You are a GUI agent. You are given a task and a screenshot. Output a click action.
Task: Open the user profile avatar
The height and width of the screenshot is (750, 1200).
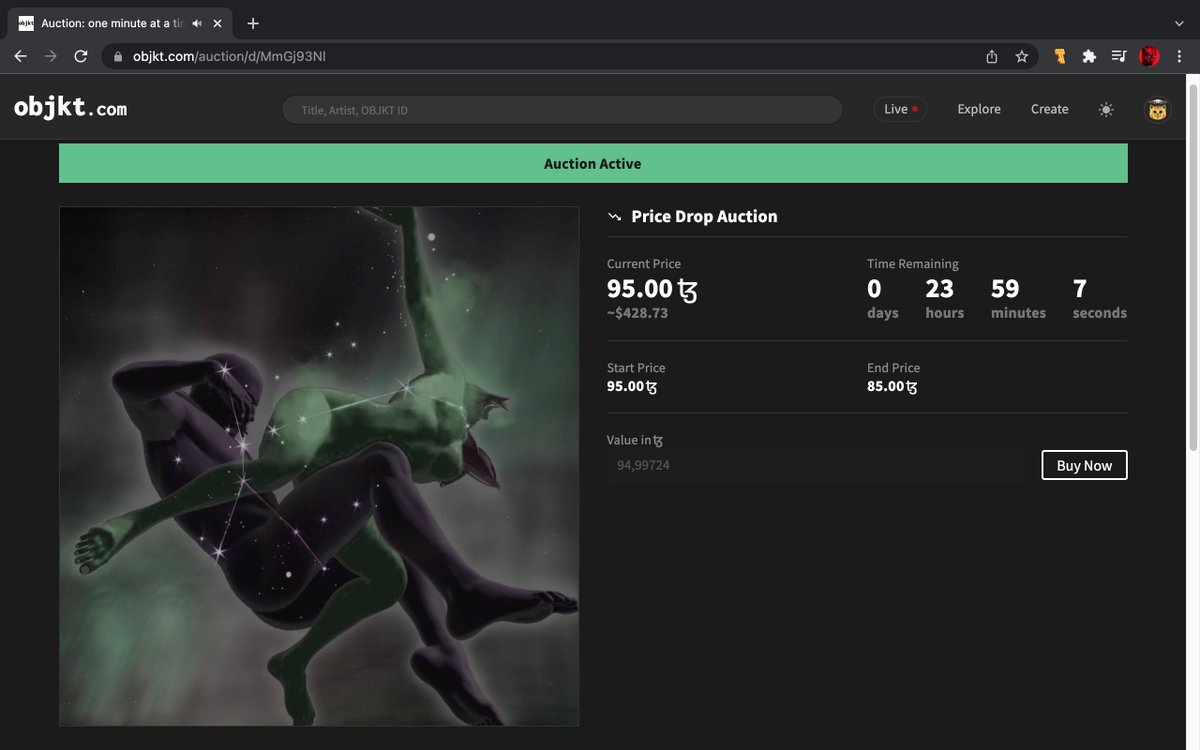1158,110
